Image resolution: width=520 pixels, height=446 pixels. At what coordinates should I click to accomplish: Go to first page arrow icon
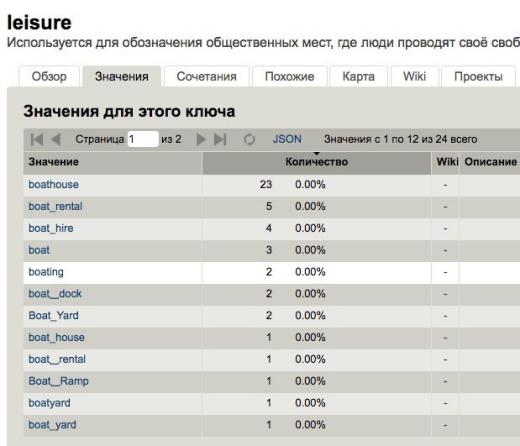pyautogui.click(x=37, y=139)
